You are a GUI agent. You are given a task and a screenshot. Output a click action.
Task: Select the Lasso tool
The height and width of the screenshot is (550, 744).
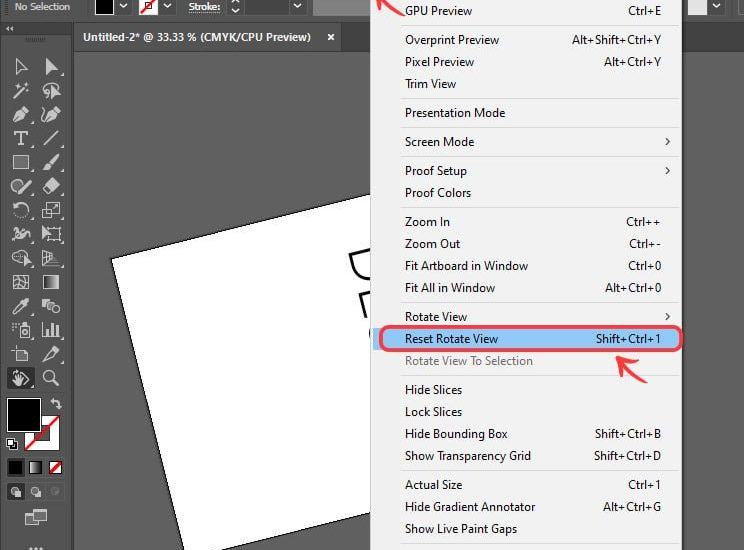51,90
